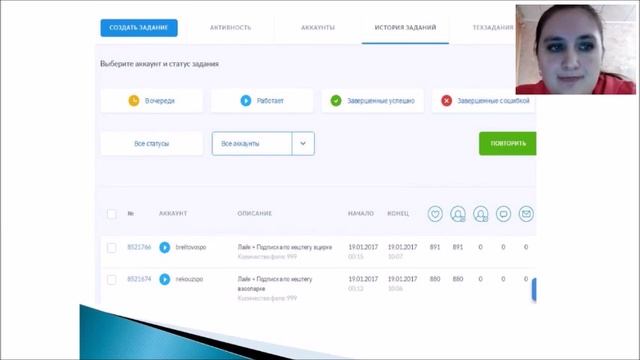Image resolution: width=640 pixels, height=360 pixels.
Task: Filter tasks by 'Работает' status
Action: point(262,101)
